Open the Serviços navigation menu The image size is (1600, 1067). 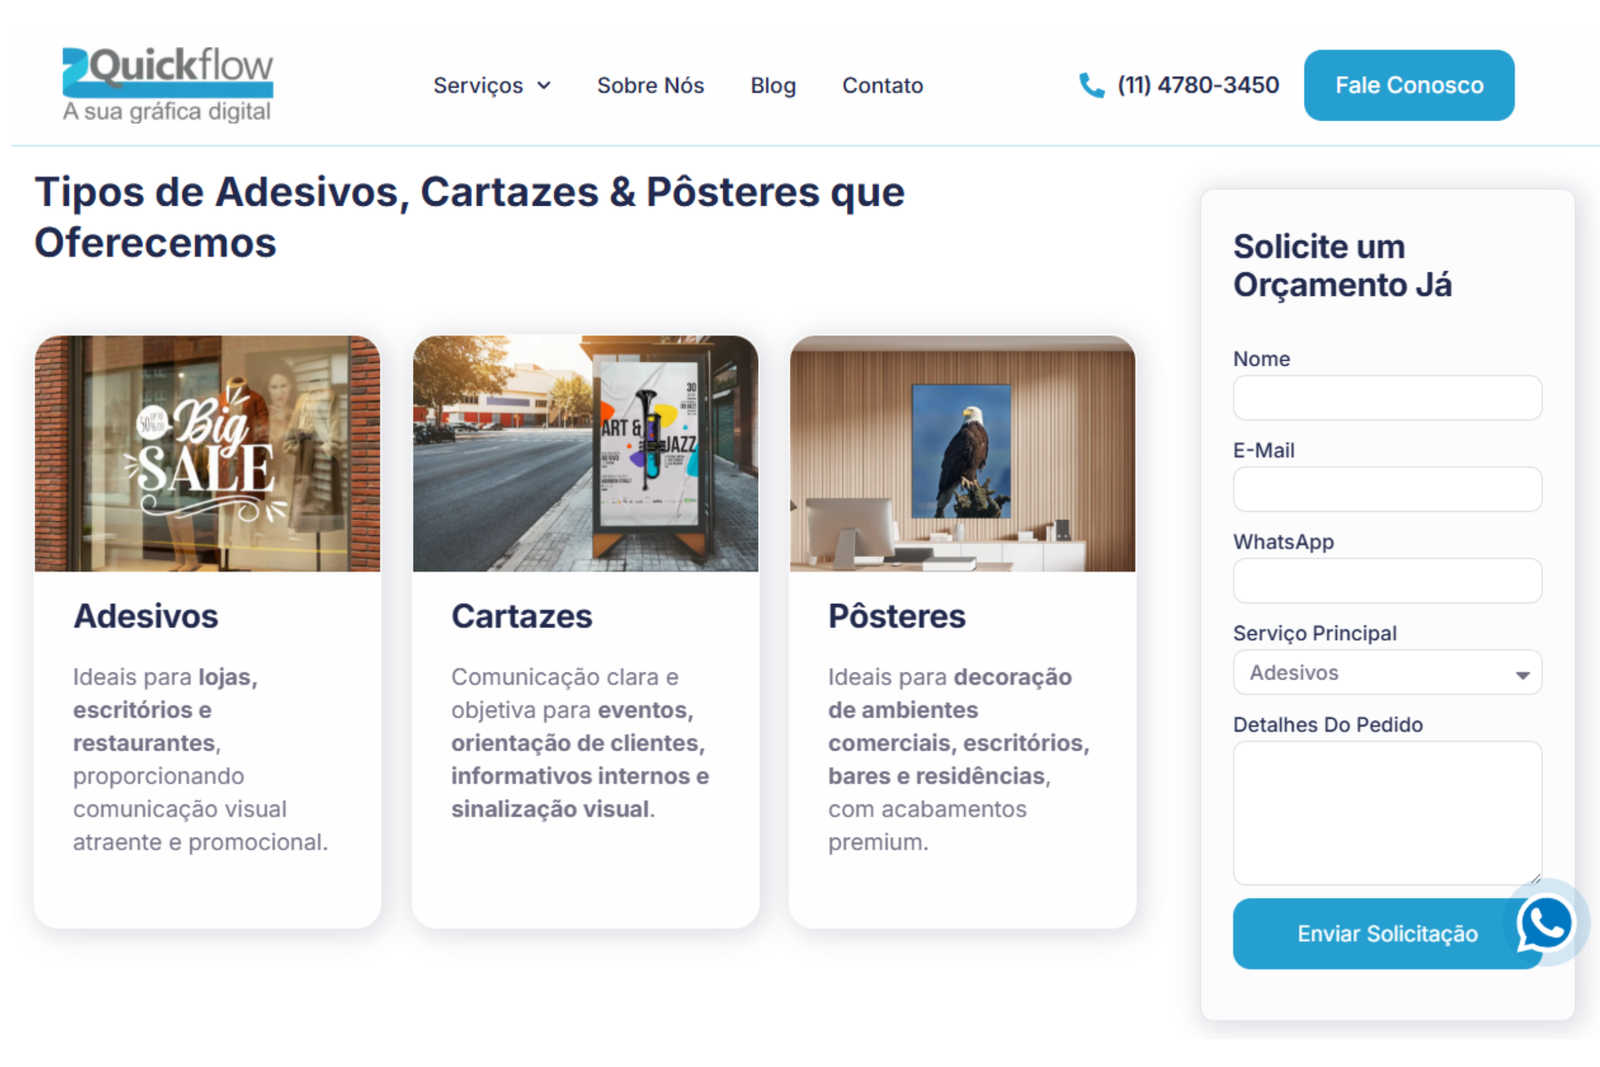pyautogui.click(x=480, y=86)
